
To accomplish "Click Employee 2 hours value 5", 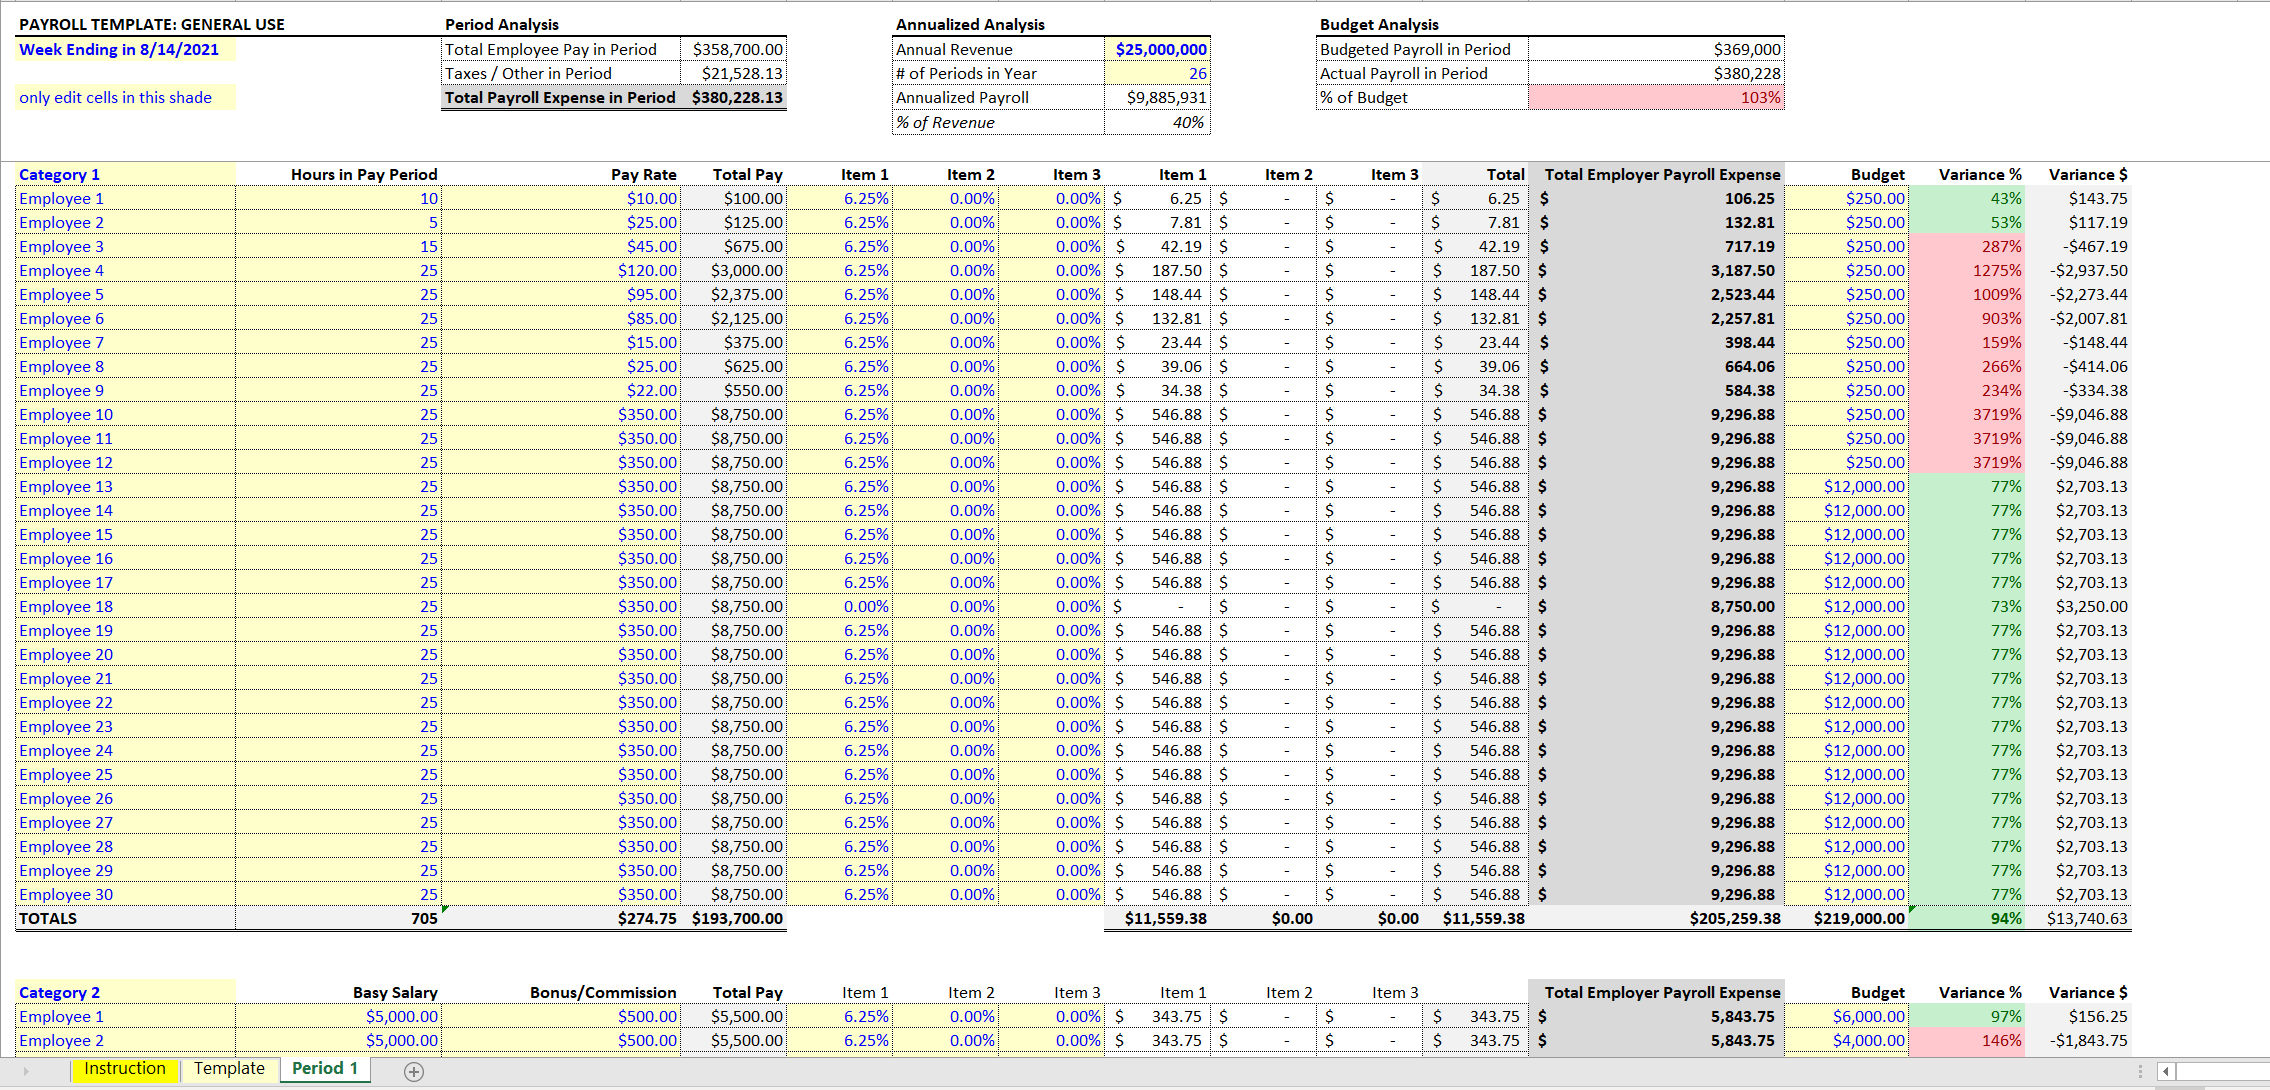I will [x=338, y=222].
